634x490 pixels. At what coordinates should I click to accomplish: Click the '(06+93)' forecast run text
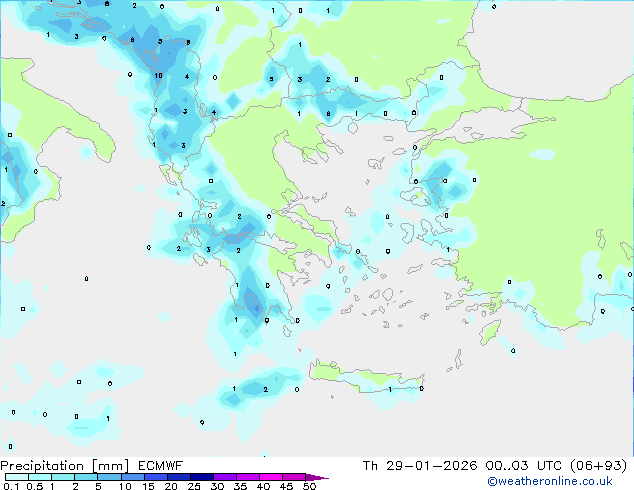[x=598, y=466]
